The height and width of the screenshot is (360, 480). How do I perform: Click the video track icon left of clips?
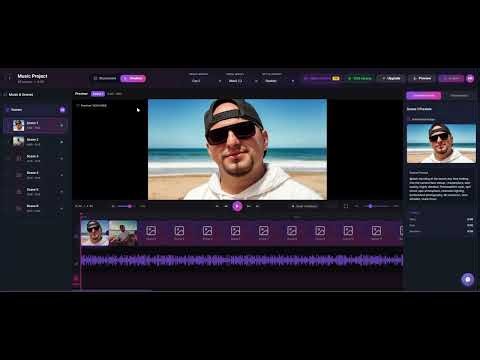click(76, 236)
